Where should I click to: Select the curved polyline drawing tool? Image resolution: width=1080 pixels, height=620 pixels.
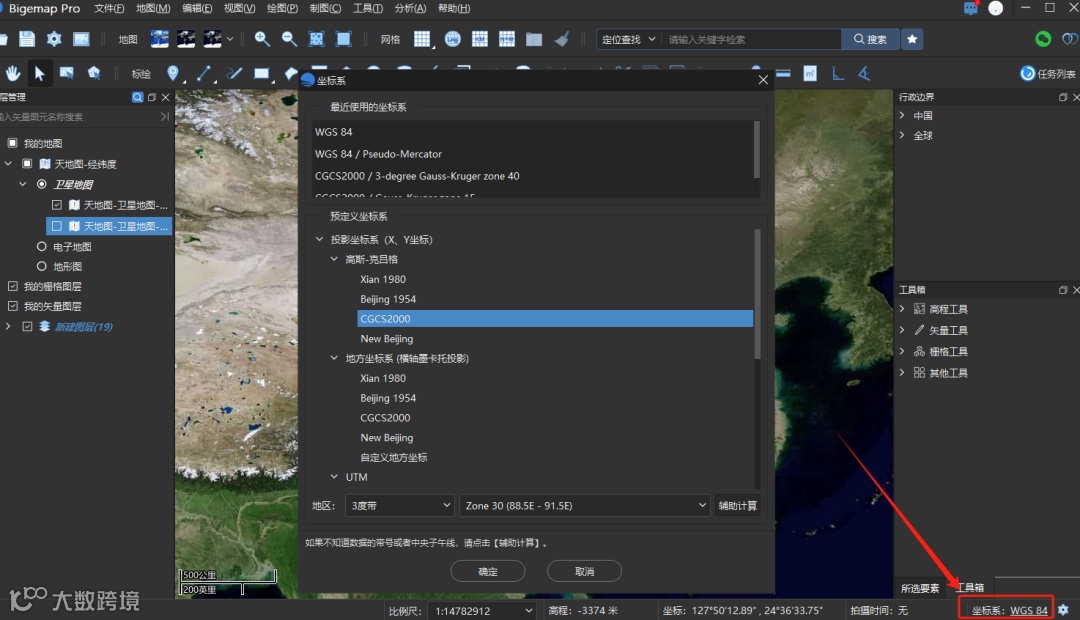(234, 73)
